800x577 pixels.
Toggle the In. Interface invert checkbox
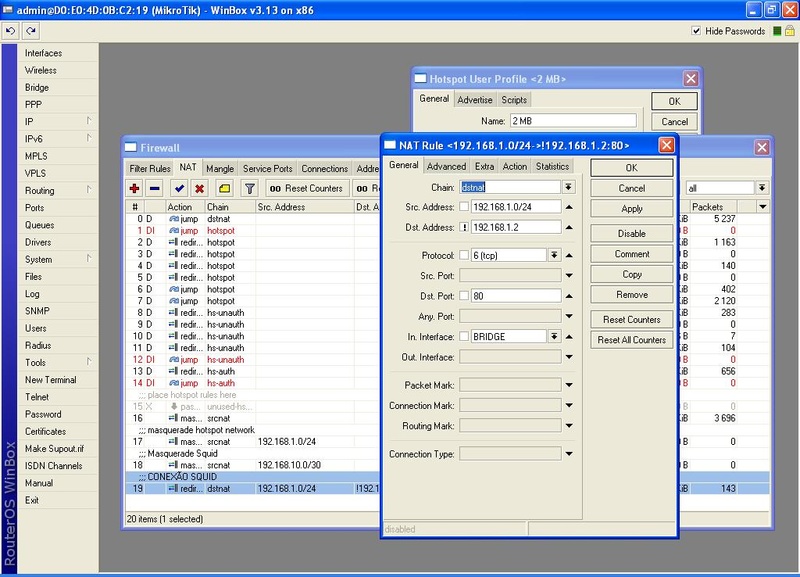[x=464, y=336]
